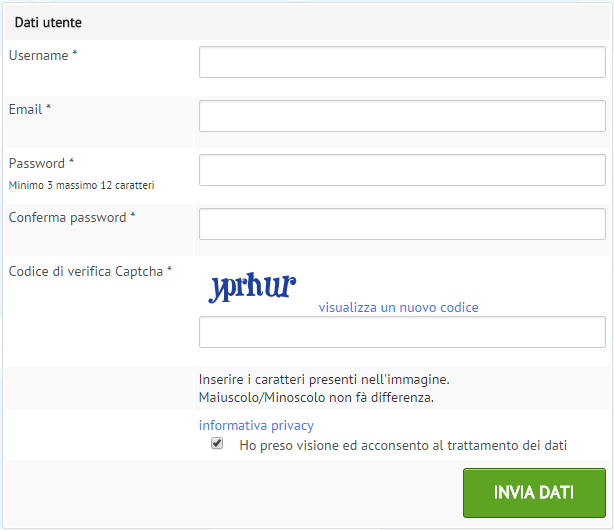Click the 'Ho preso visione ed acconsento' text
This screenshot has width=614, height=530.
(403, 445)
